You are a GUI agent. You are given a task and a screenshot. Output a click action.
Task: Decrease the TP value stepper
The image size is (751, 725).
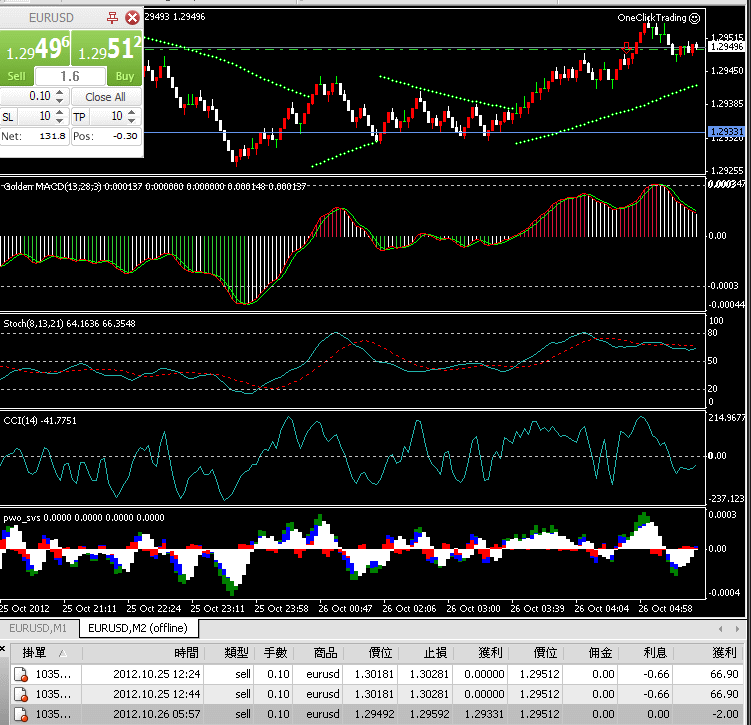(132, 120)
